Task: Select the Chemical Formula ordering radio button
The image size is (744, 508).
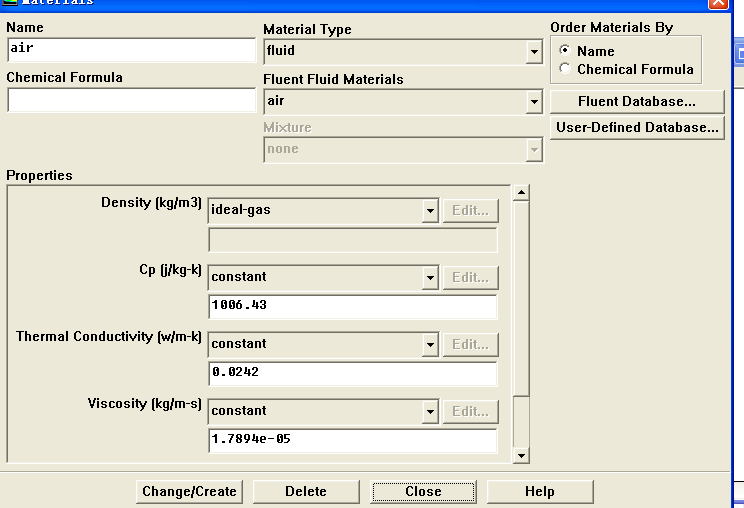Action: (x=565, y=68)
